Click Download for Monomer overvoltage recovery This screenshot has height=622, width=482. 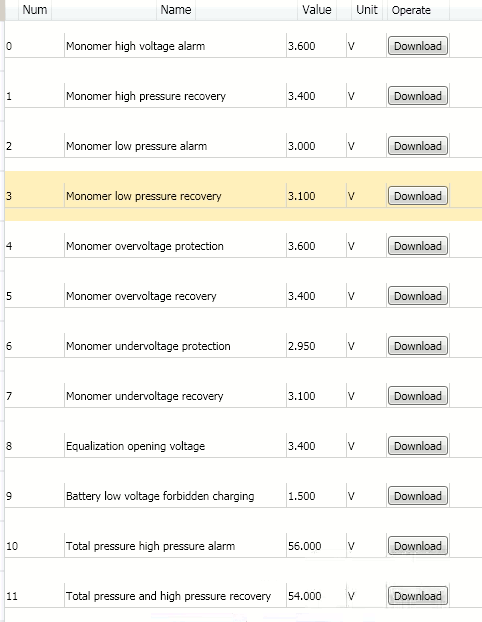tap(418, 296)
